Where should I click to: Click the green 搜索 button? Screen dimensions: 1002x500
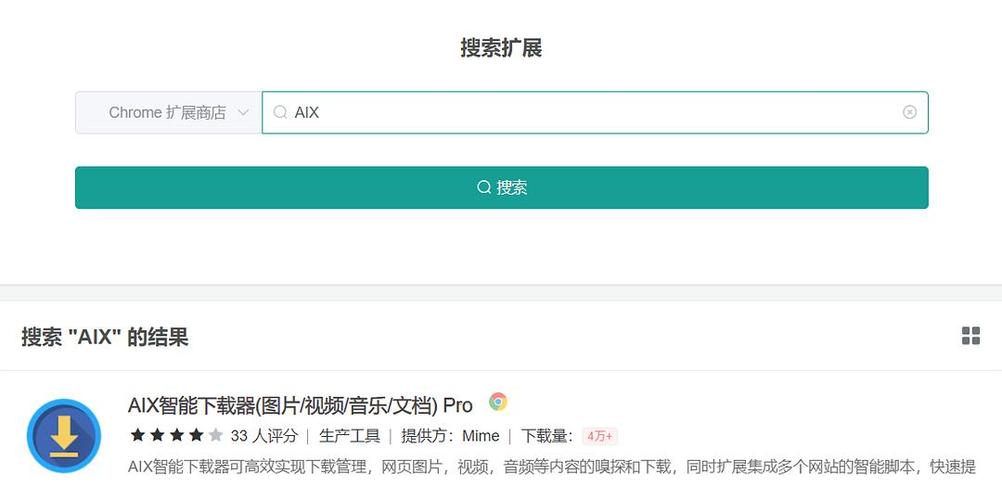[x=502, y=187]
